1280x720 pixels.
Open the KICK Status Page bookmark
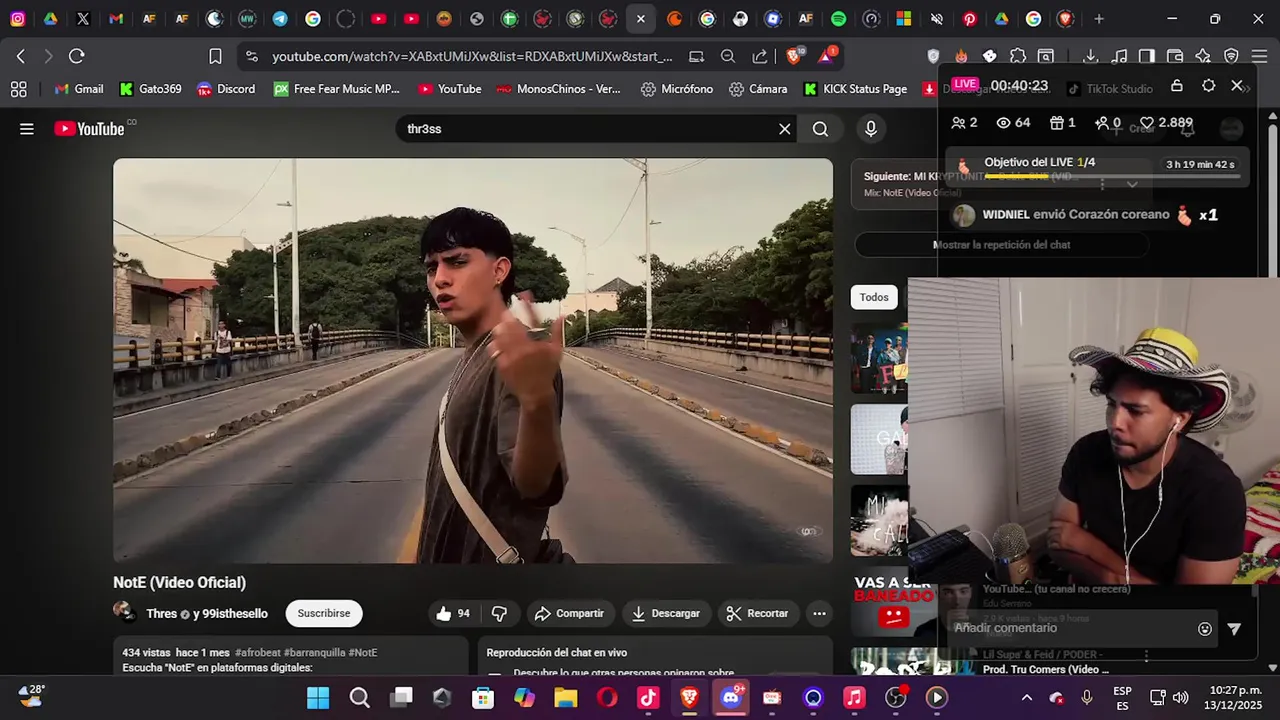tap(855, 89)
